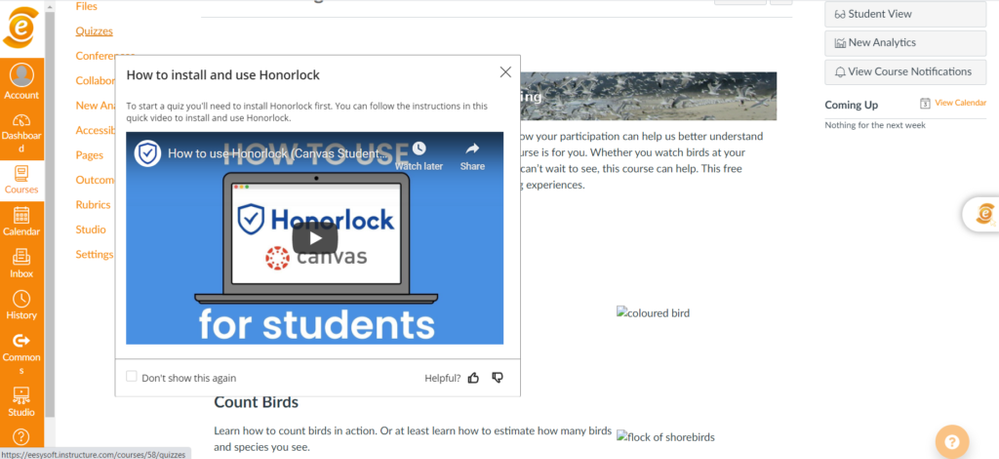Click Watch later on video
Screen dimensions: 999x459
point(418,154)
